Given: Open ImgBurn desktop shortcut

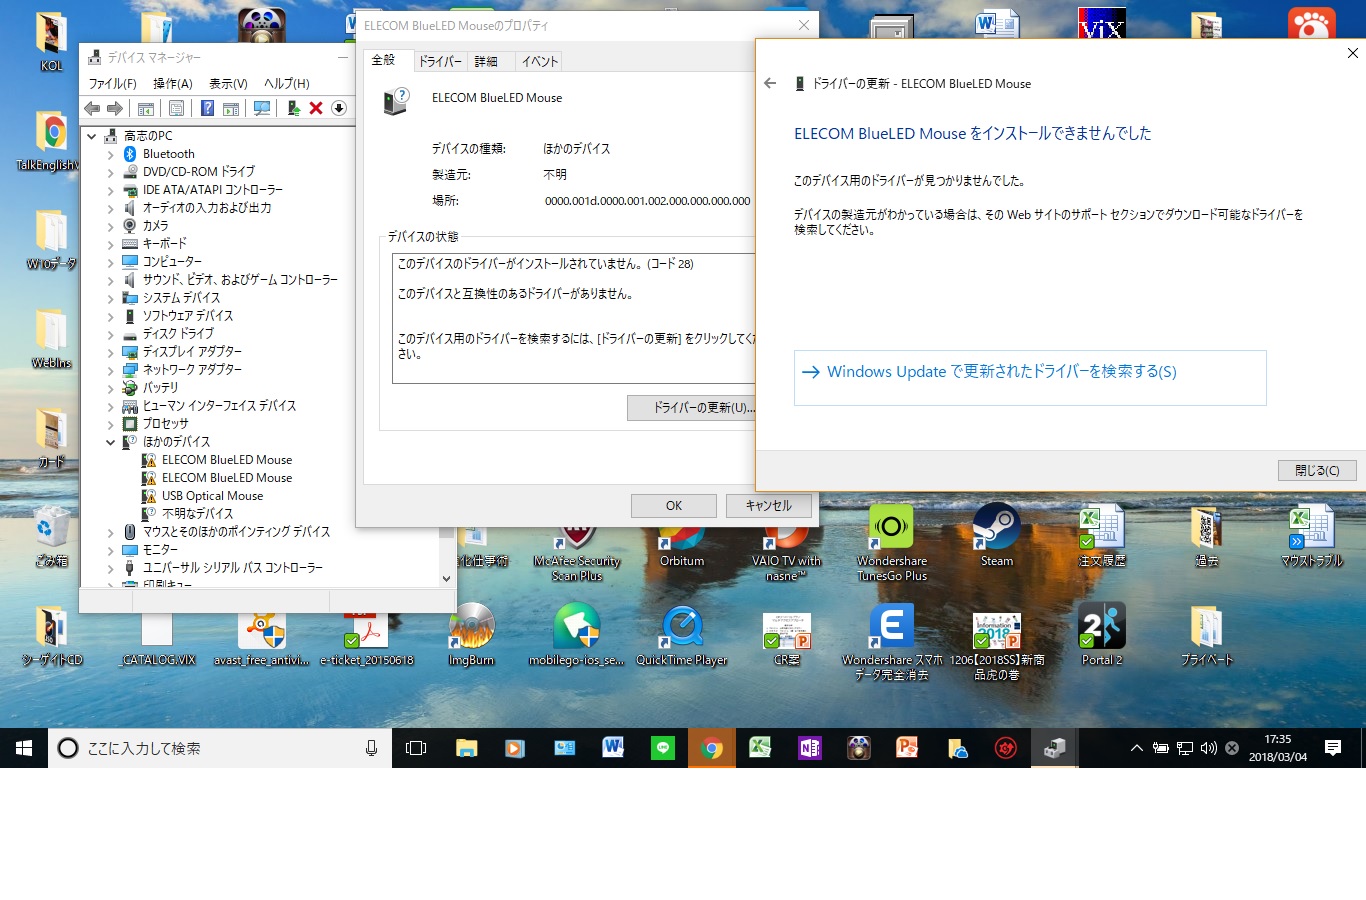Looking at the screenshot, I should (471, 636).
